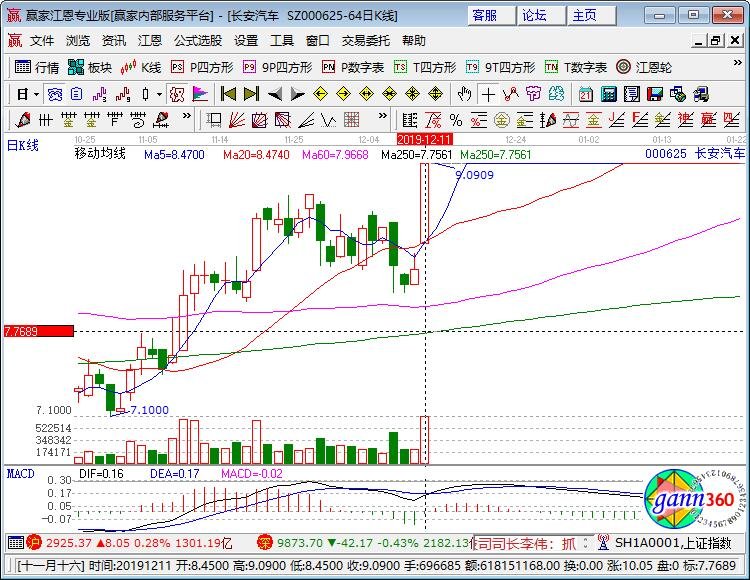Expand the top toolbar overflow chevron
The width and height of the screenshot is (750, 580).
[x=737, y=63]
